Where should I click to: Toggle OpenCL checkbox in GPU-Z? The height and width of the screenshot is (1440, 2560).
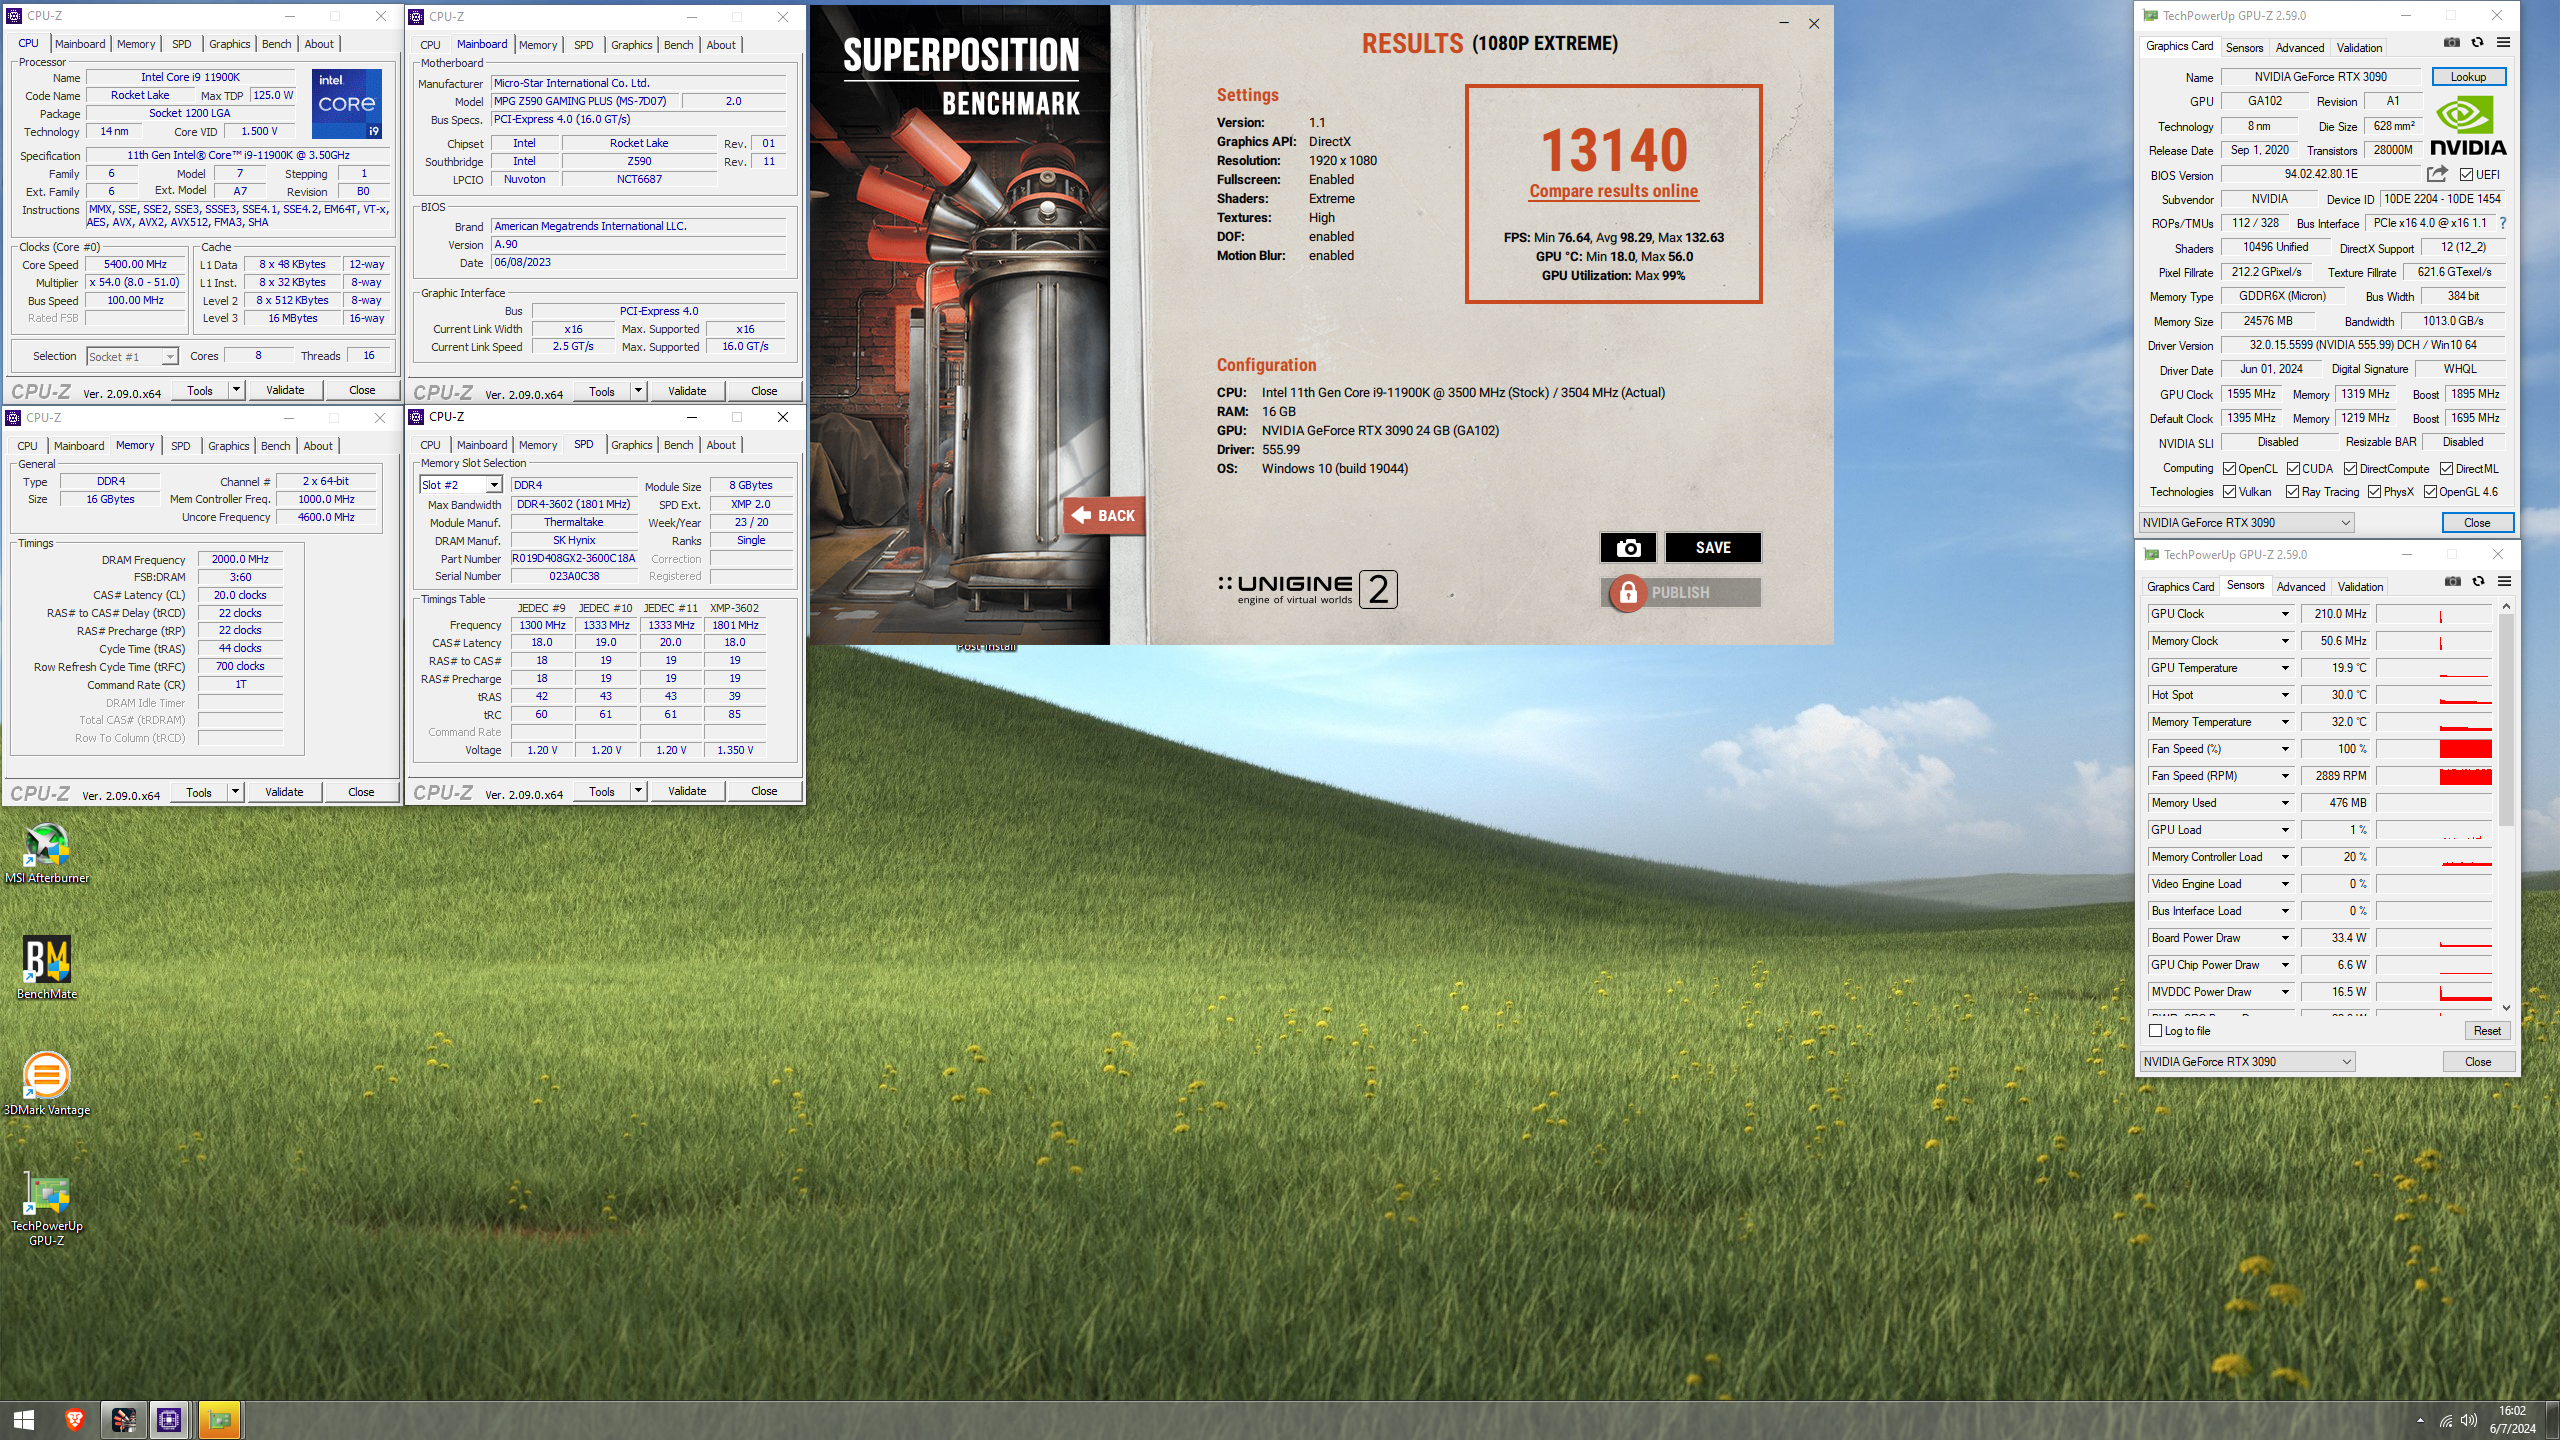tap(2230, 469)
